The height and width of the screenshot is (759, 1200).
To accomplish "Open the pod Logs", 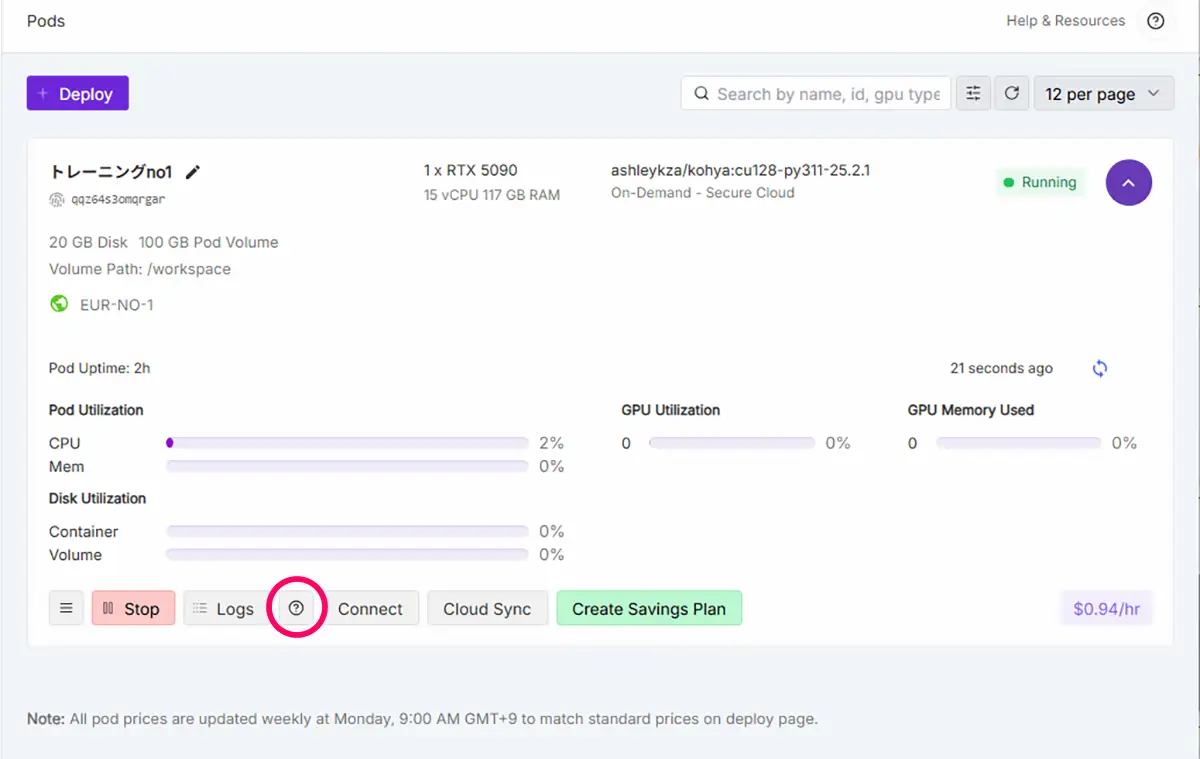I will click(224, 608).
